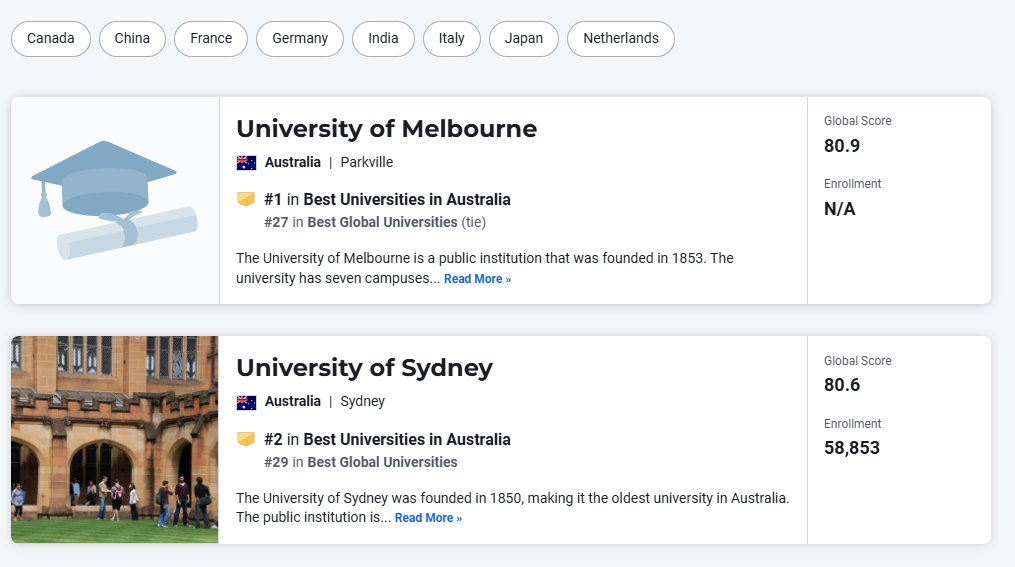Select the China country filter
The height and width of the screenshot is (567, 1015).
pyautogui.click(x=132, y=39)
